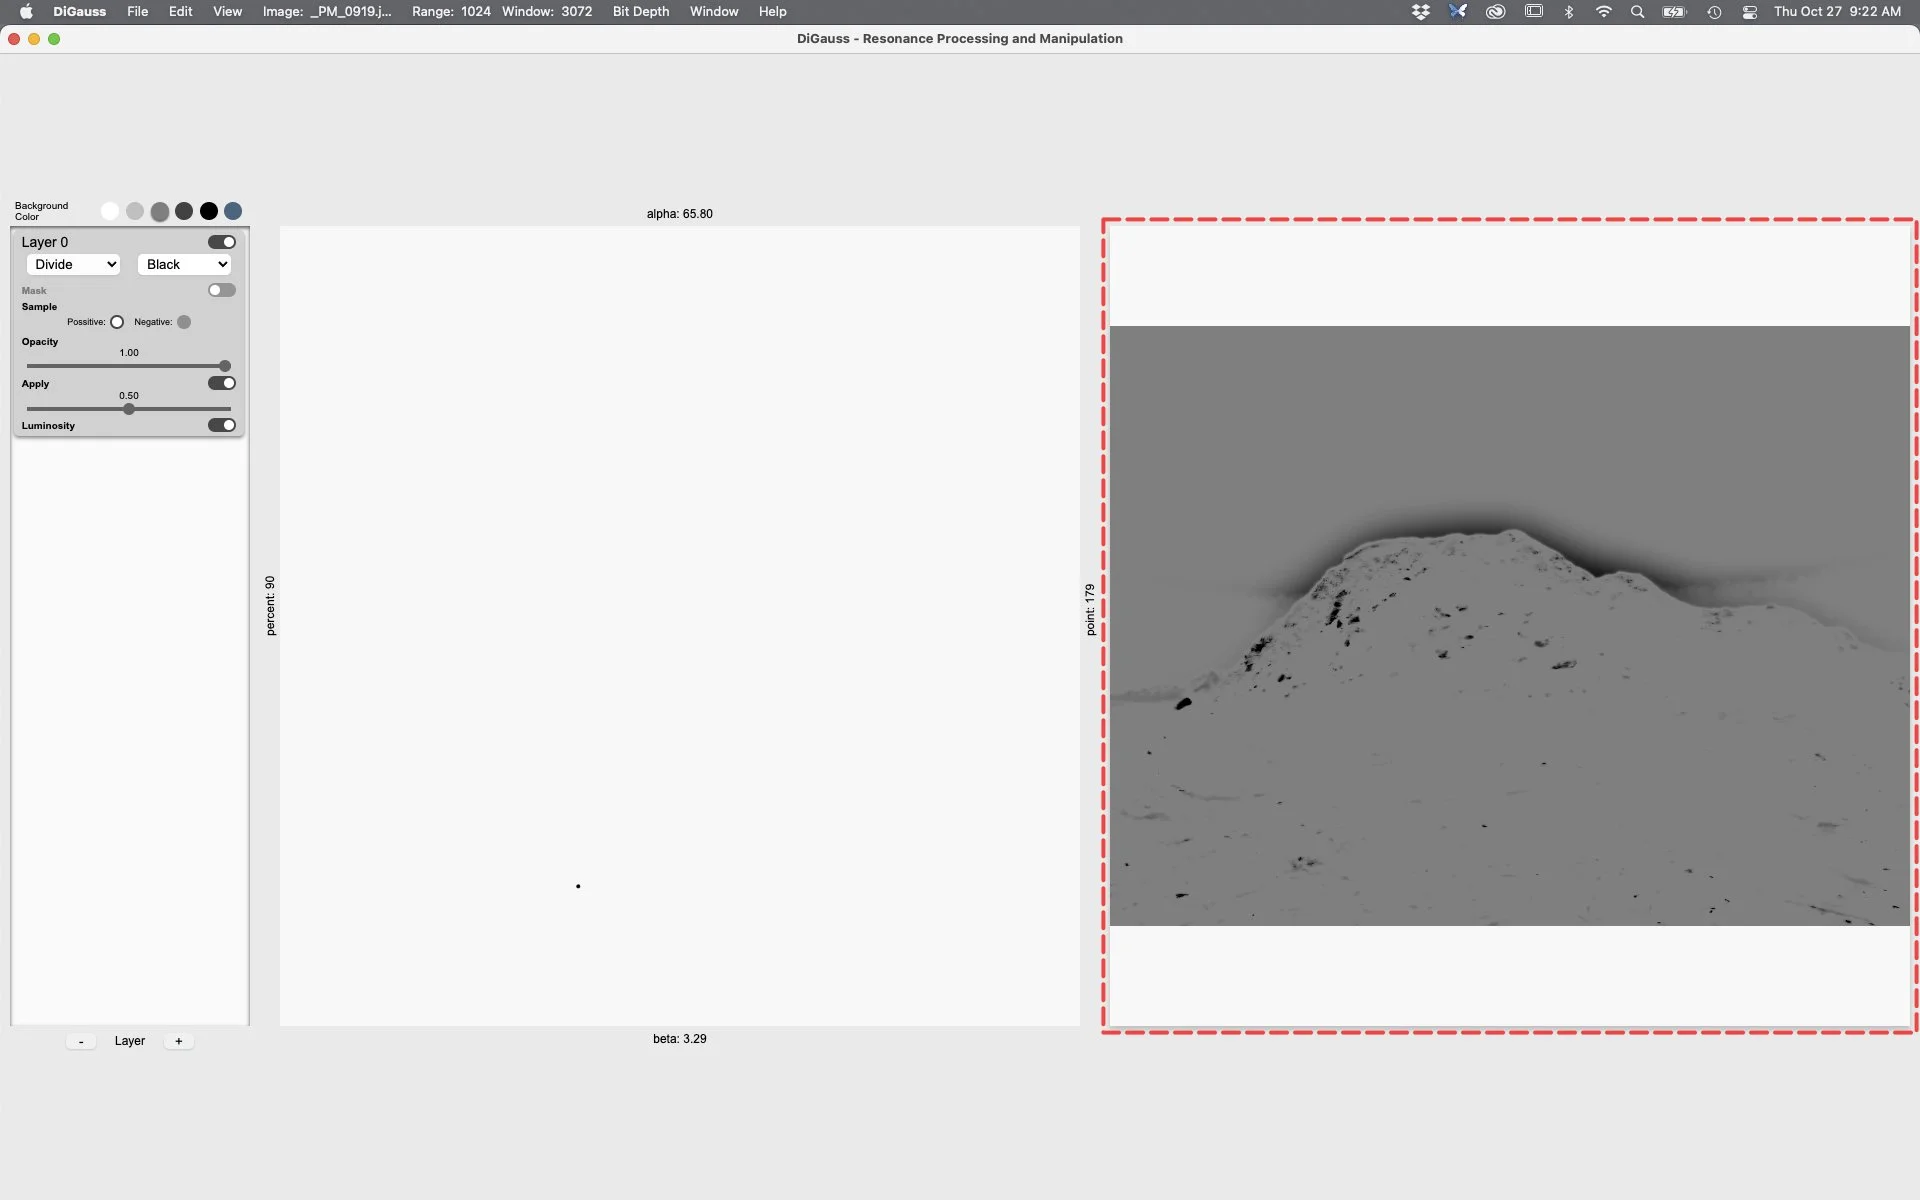Open Spotlight search magnifier icon
This screenshot has width=1920, height=1200.
tap(1637, 12)
